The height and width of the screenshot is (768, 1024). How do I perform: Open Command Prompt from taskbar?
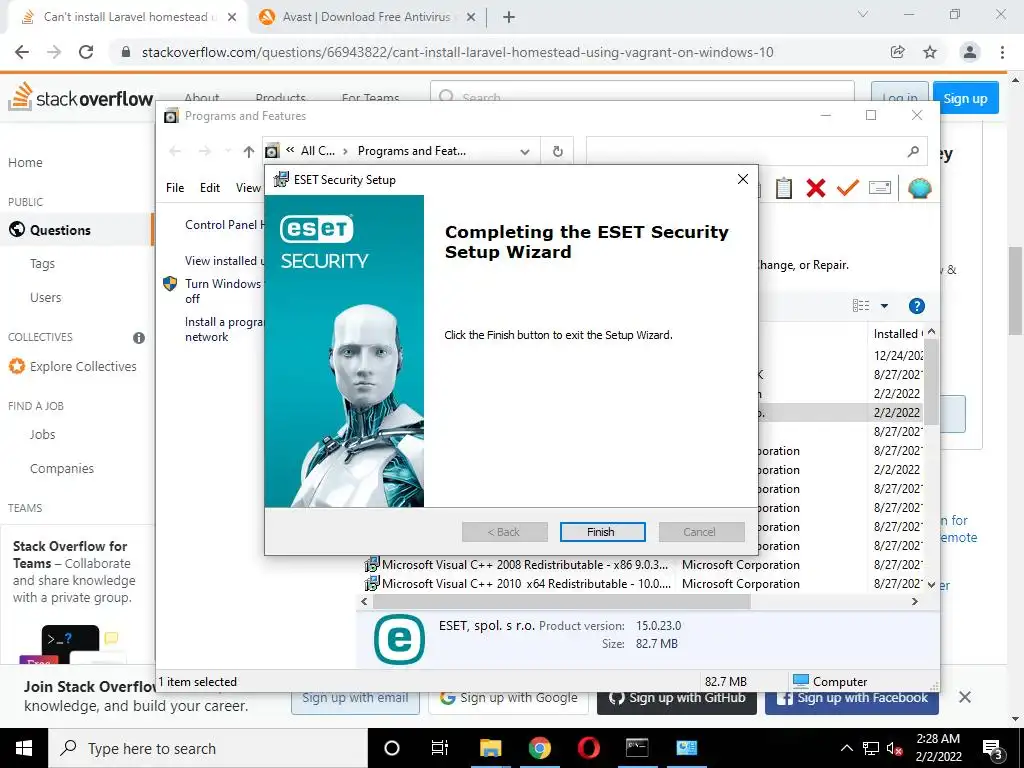pyautogui.click(x=637, y=748)
